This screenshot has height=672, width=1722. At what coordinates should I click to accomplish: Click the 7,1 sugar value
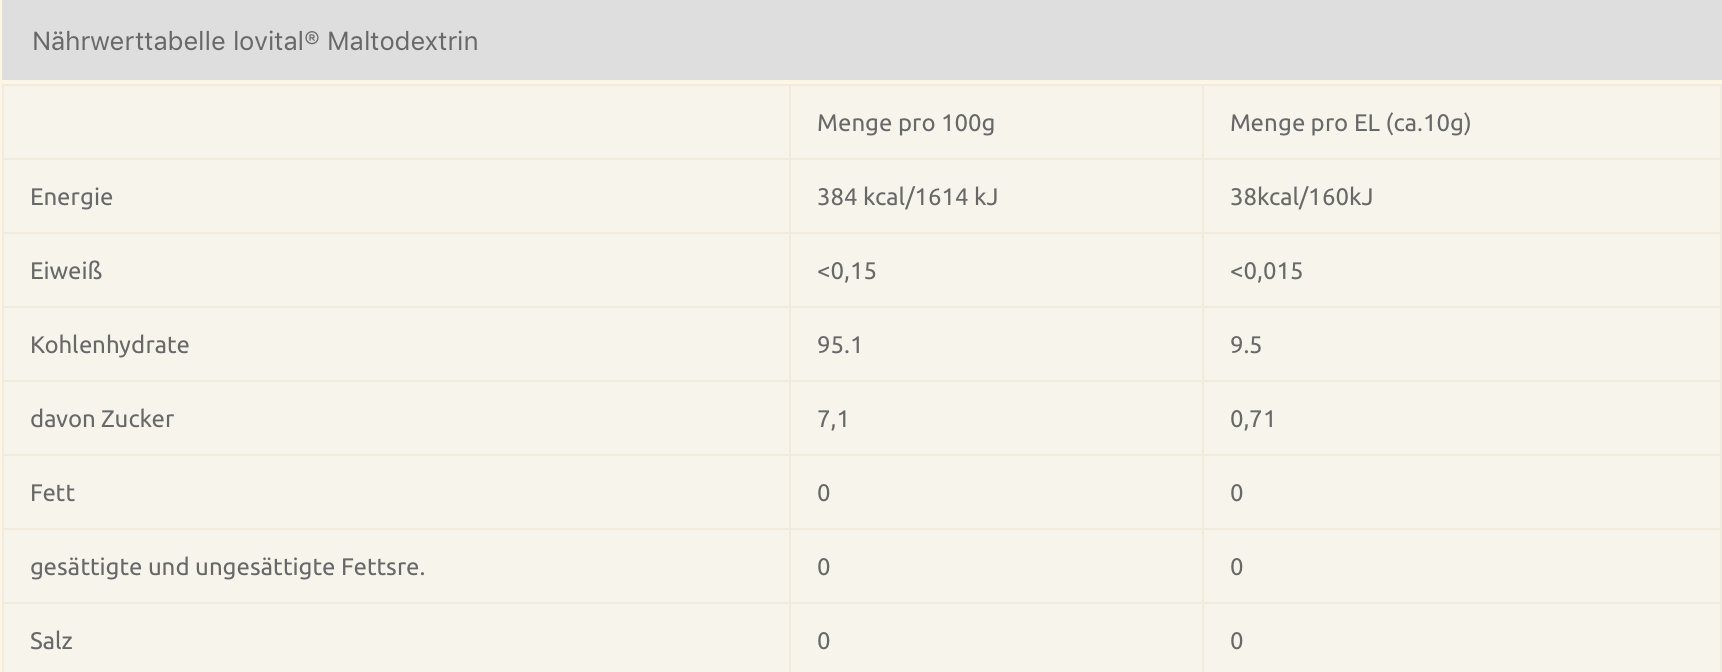(x=833, y=419)
